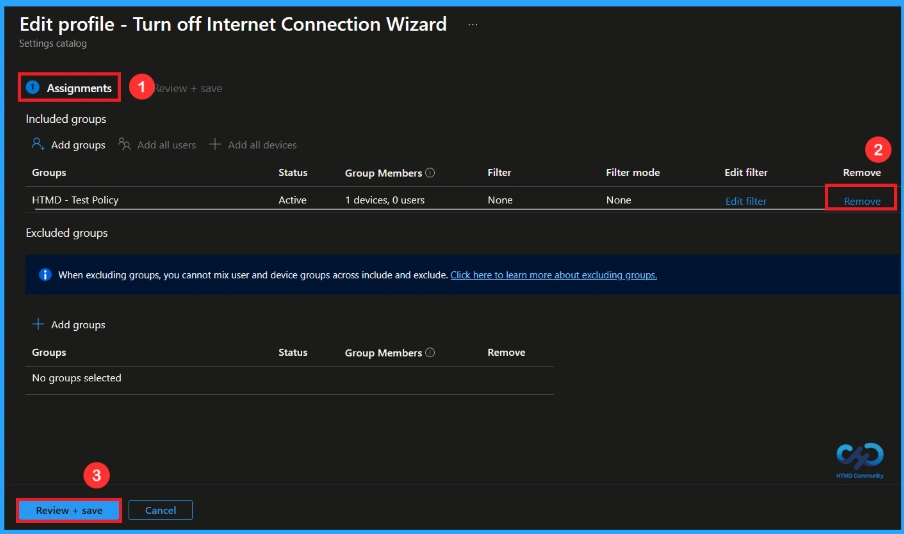Remove HTMD - Test Policy group
The width and height of the screenshot is (904, 534).
[x=862, y=201]
